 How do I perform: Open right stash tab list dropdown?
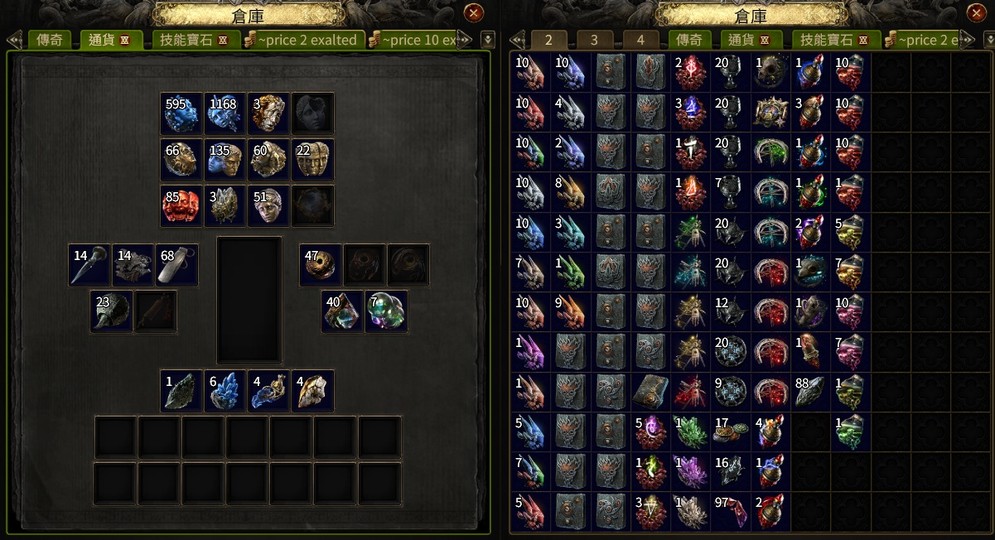989,39
